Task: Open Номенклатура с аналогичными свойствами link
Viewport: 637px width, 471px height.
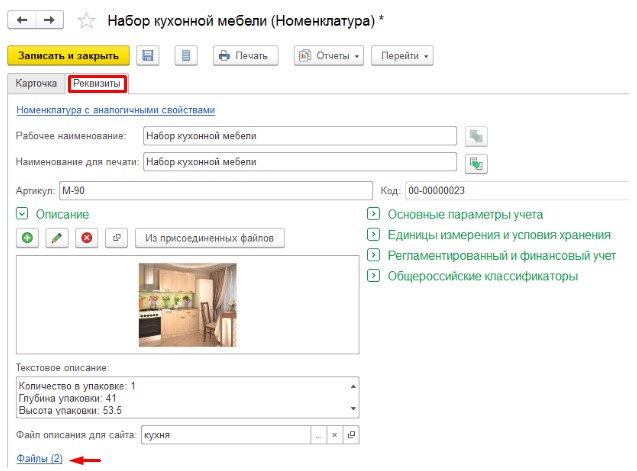Action: pos(115,110)
